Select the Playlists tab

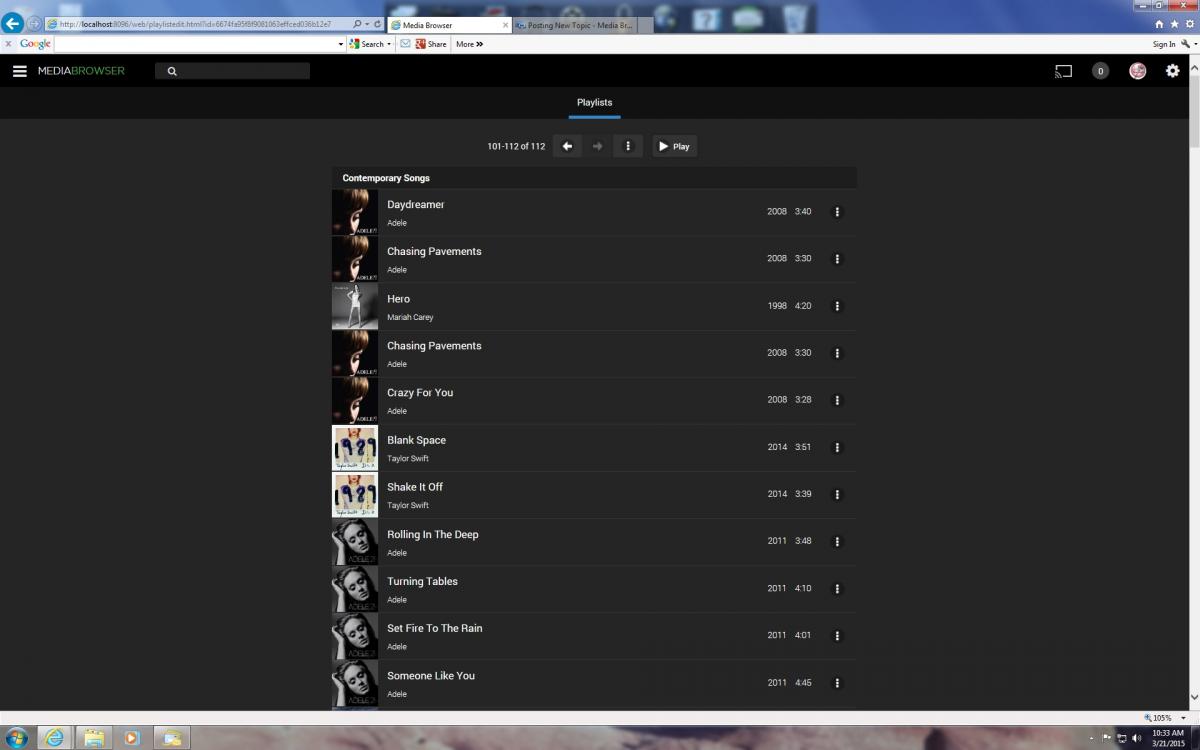click(x=594, y=103)
